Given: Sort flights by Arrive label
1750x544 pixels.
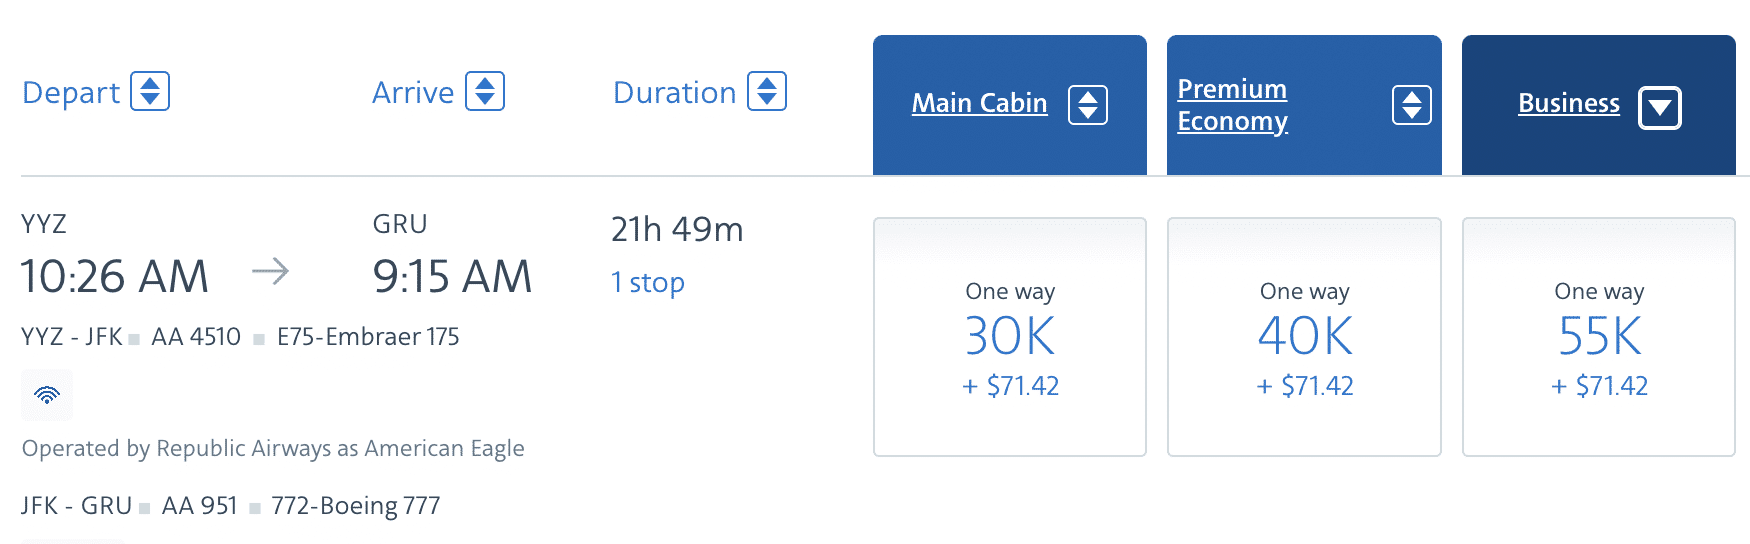Looking at the screenshot, I should pyautogui.click(x=413, y=93).
